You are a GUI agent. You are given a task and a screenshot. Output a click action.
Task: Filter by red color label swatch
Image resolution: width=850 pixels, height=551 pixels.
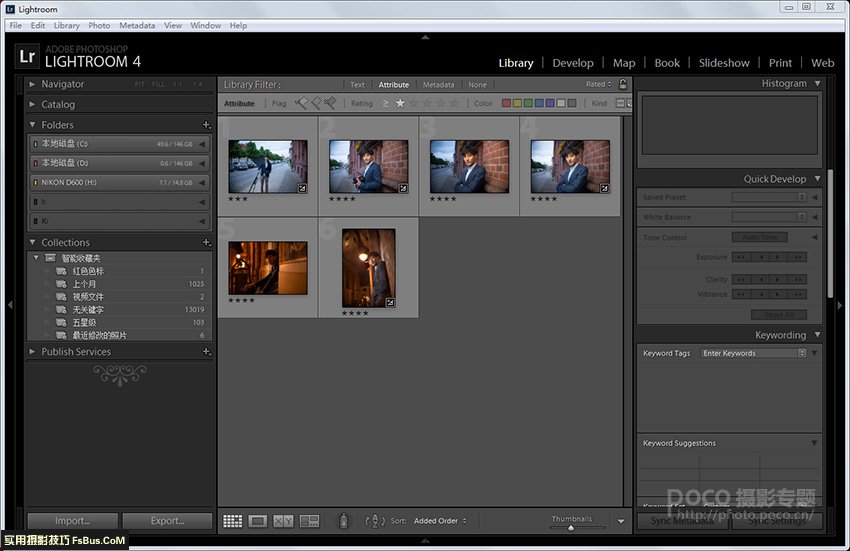coord(506,103)
